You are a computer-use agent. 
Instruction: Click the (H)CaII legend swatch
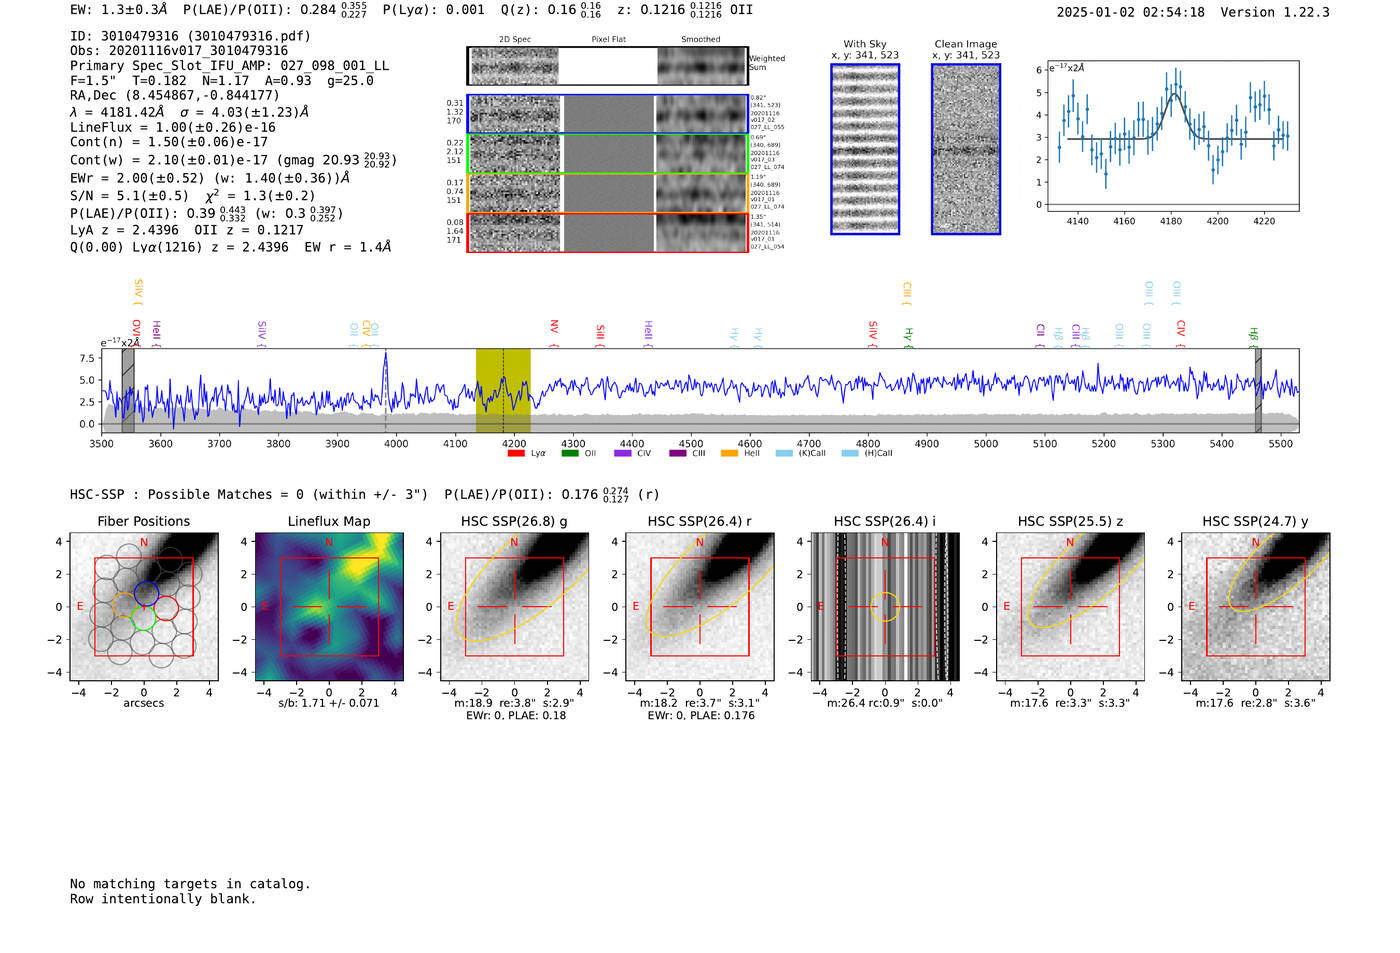[x=850, y=453]
